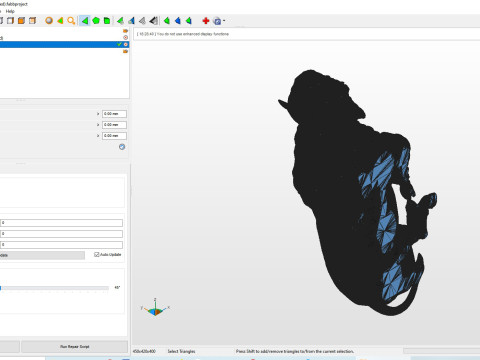Click the angle slider track near 45°
The width and height of the screenshot is (480, 360).
54,288
